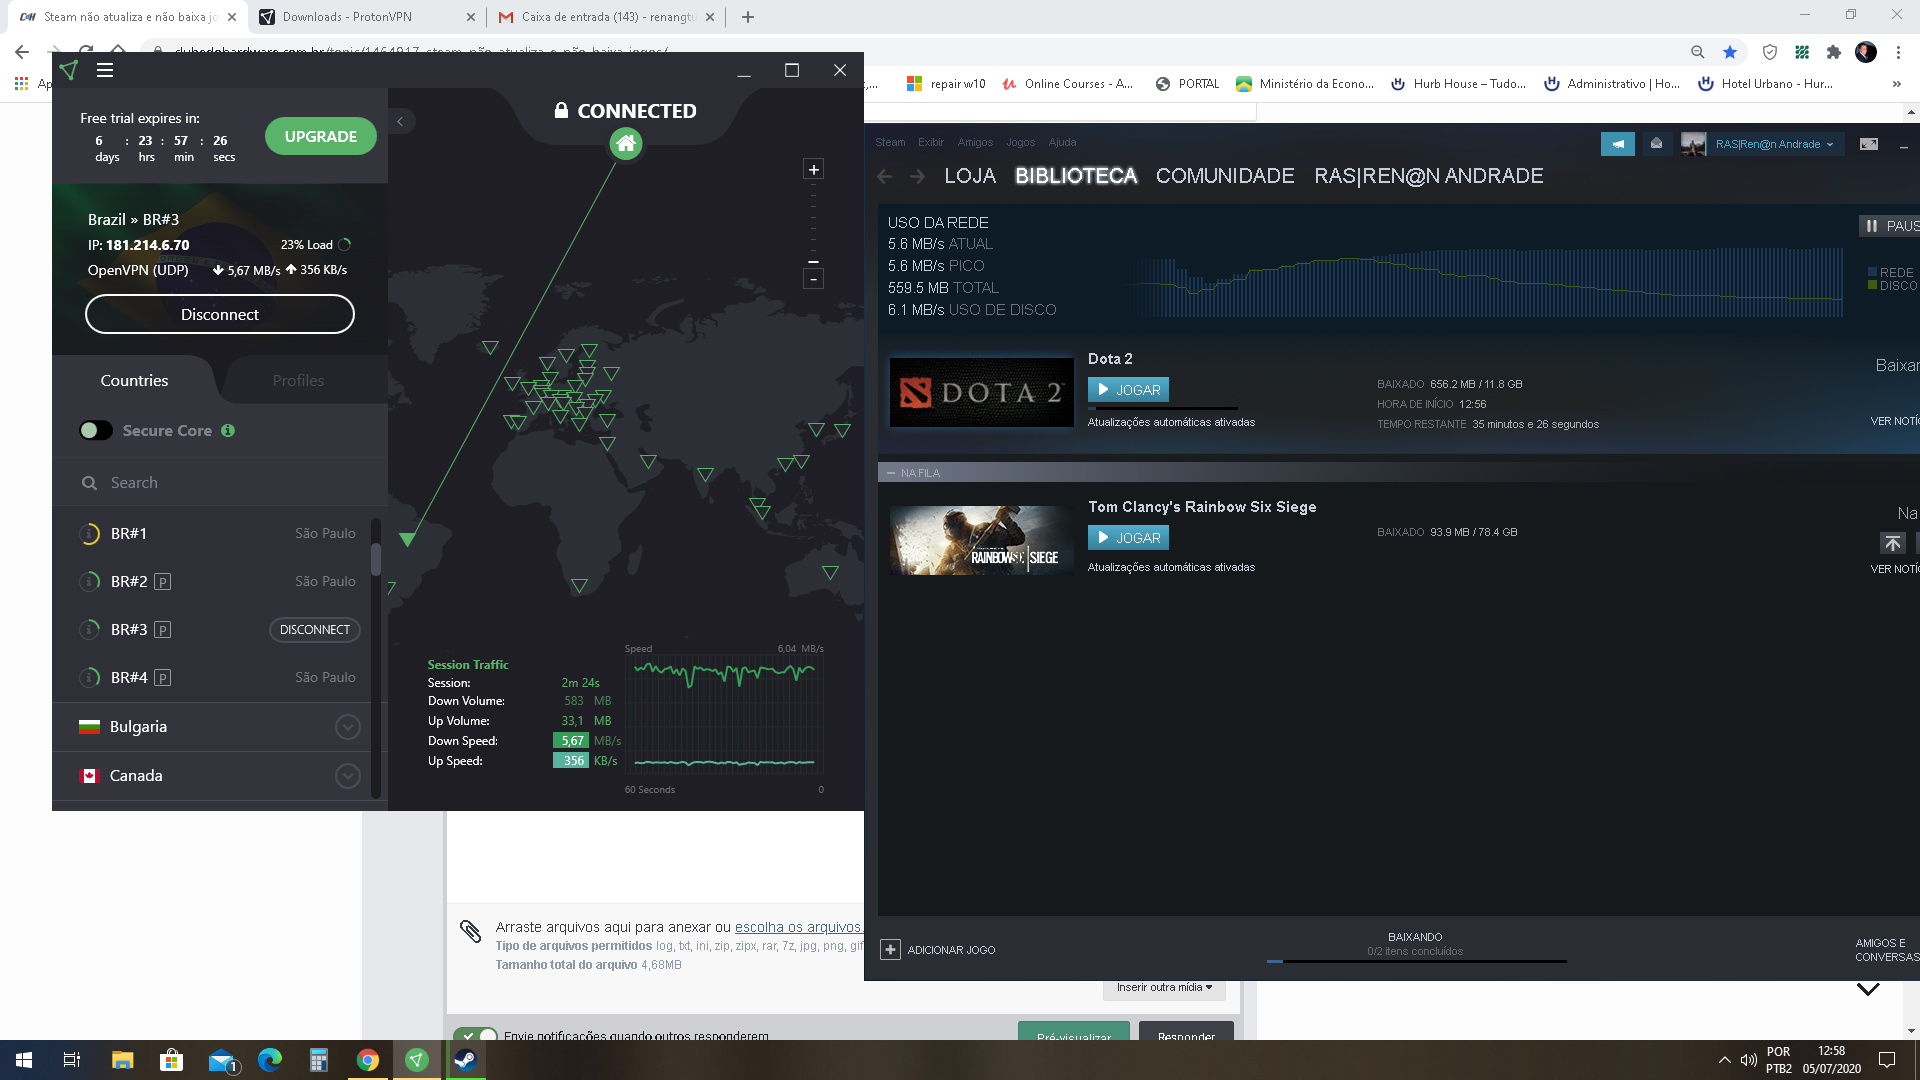Toggle the Secure Core switch
This screenshot has height=1080, width=1920.
[96, 430]
